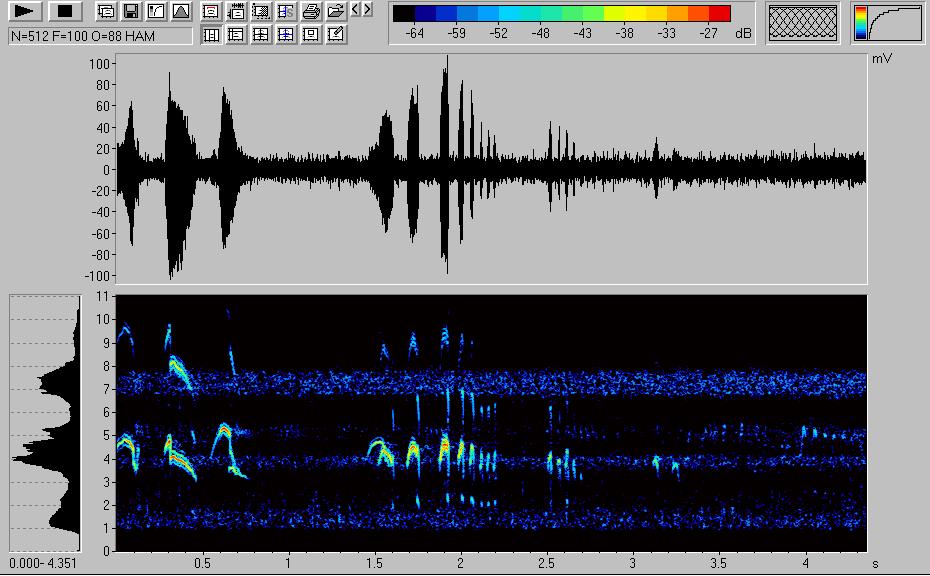Open a file with the folder icon

point(336,12)
